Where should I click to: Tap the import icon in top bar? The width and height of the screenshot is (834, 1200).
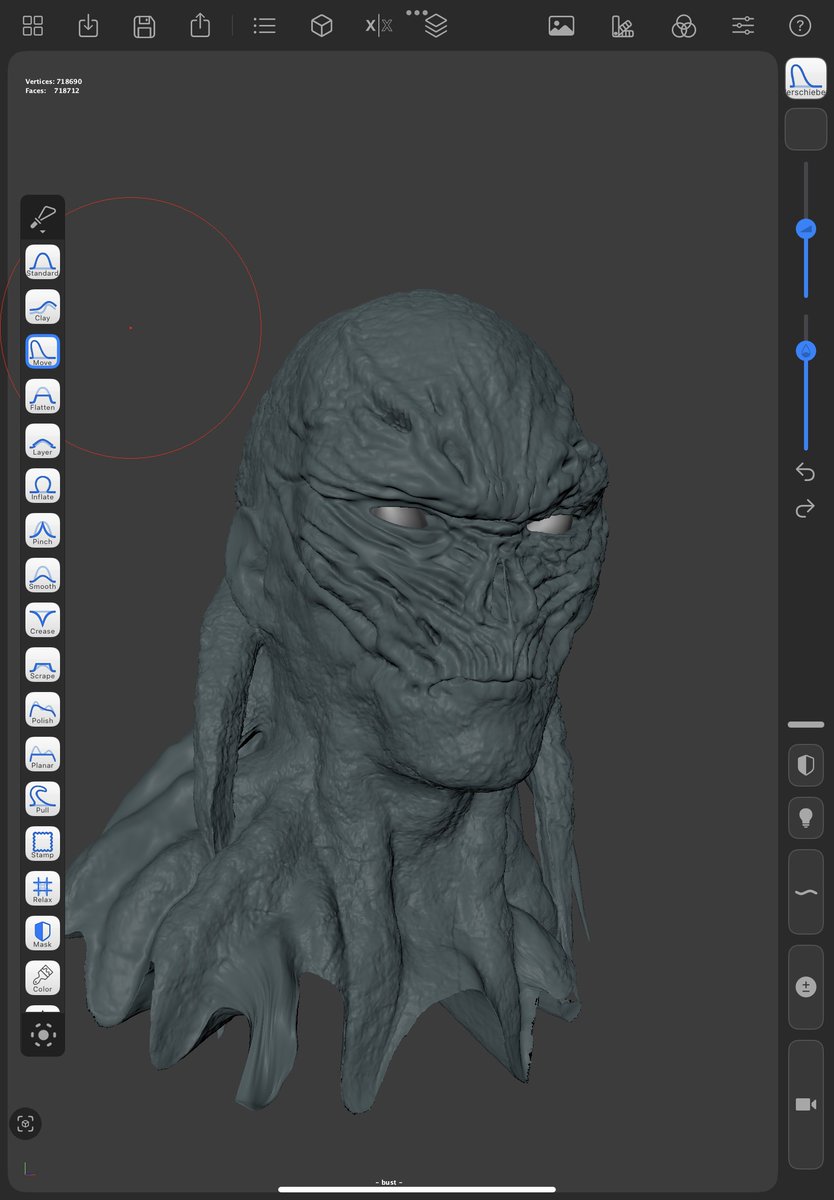point(88,26)
